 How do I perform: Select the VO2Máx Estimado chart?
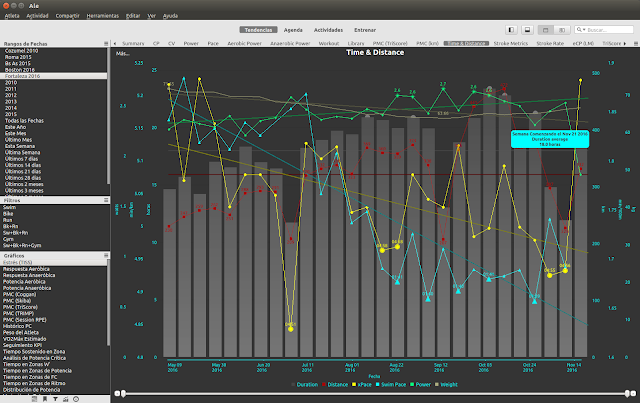pos(54,338)
